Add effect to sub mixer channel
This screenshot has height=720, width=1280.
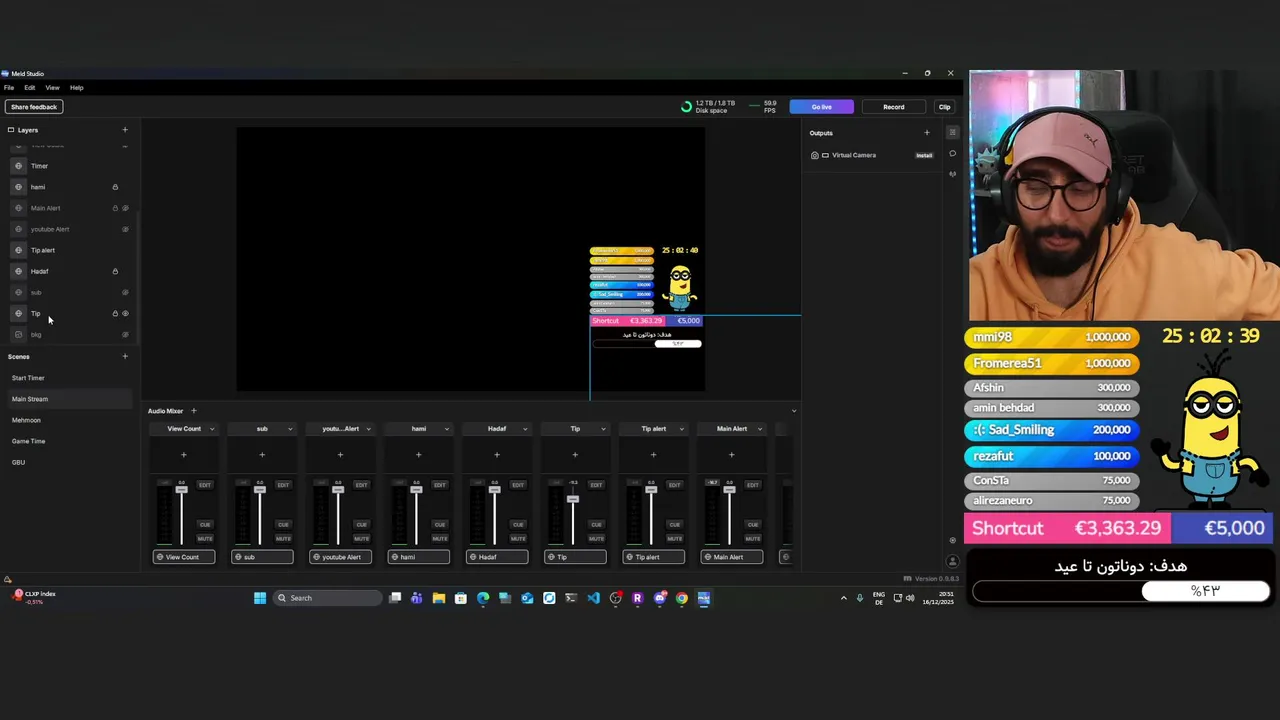[262, 455]
